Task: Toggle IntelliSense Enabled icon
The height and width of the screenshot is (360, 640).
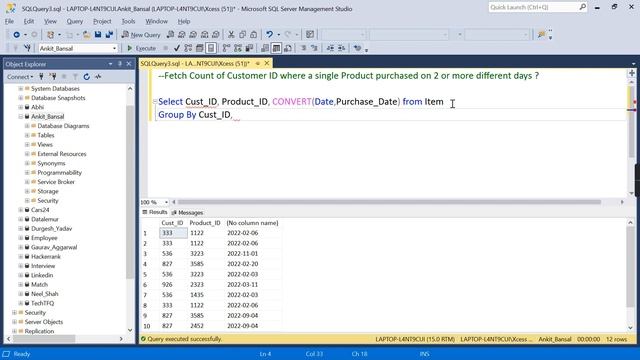Action: point(211,48)
